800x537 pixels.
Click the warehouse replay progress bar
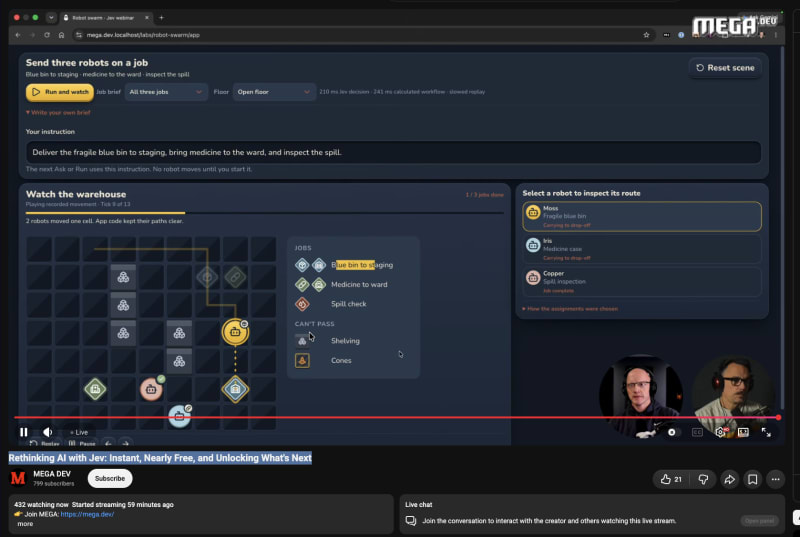tap(264, 213)
